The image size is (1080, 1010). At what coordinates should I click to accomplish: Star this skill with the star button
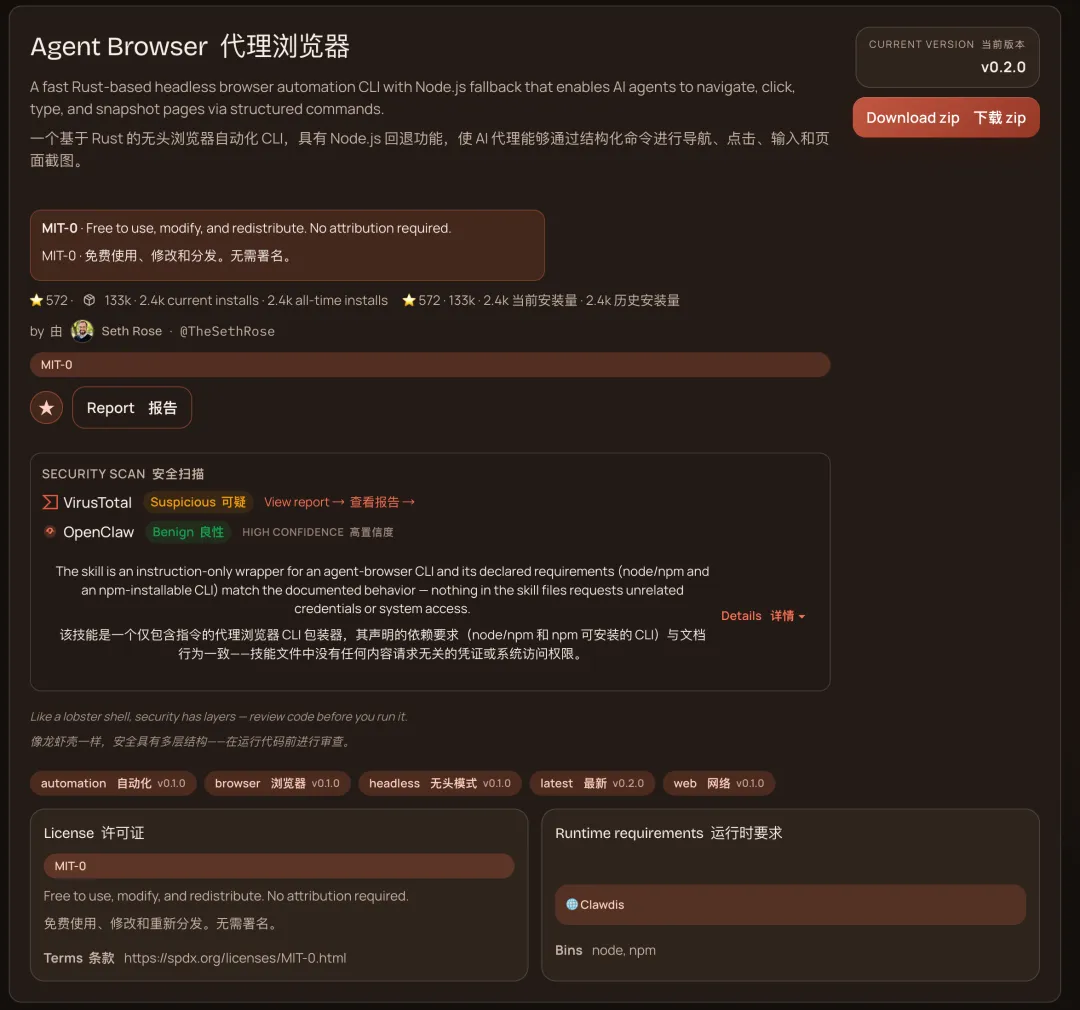[x=46, y=408]
